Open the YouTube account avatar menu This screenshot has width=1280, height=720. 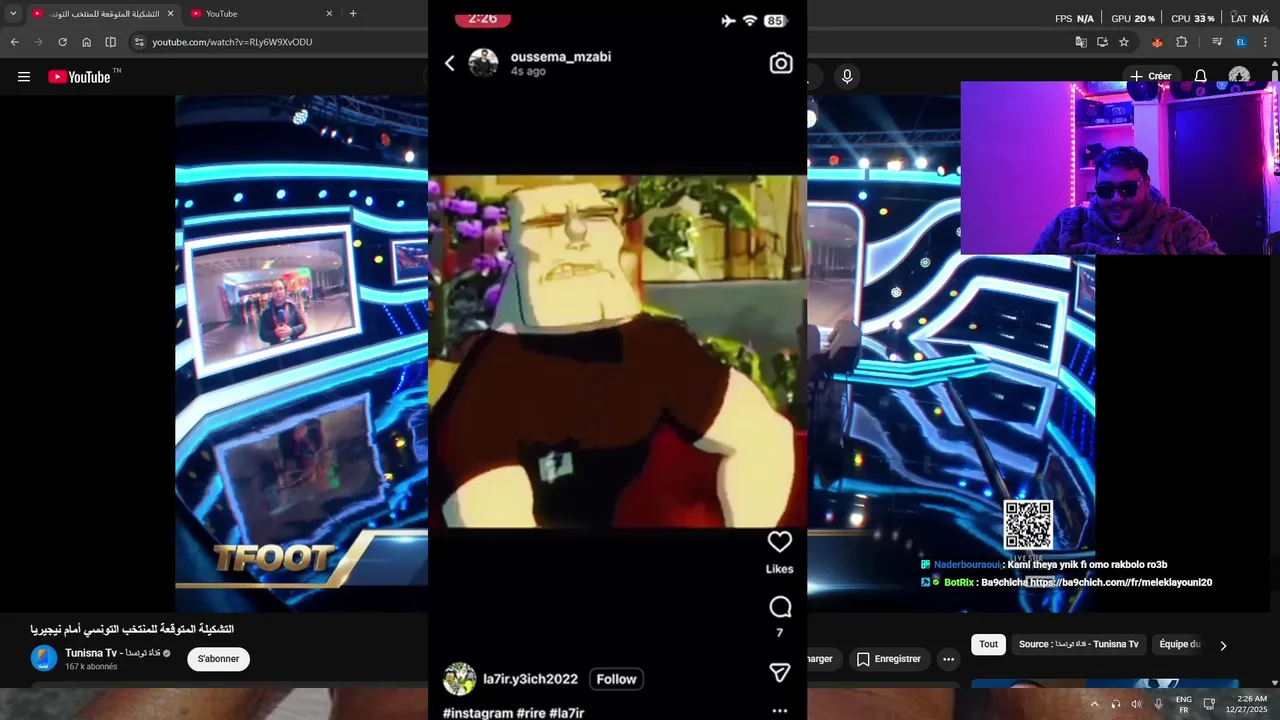[x=1239, y=76]
